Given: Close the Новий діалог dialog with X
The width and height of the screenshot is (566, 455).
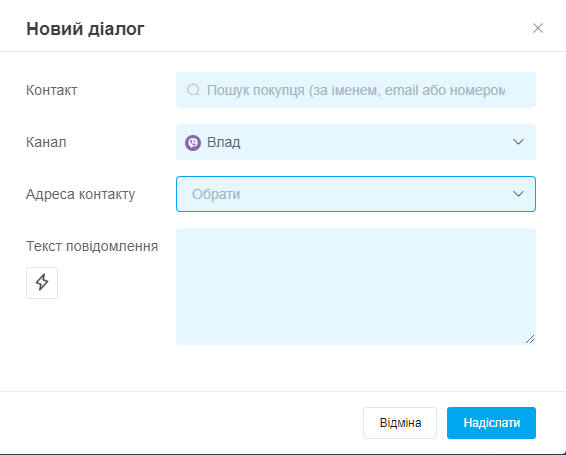Looking at the screenshot, I should (x=538, y=28).
